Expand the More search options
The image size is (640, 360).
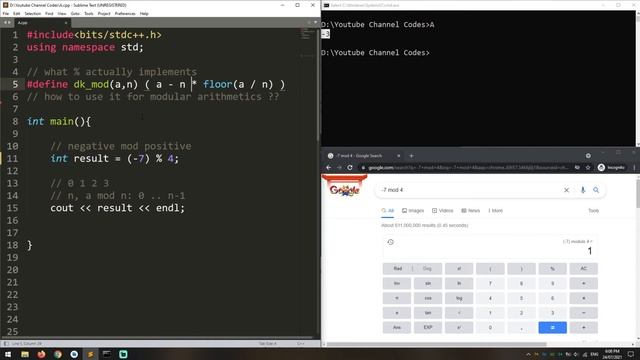point(496,211)
